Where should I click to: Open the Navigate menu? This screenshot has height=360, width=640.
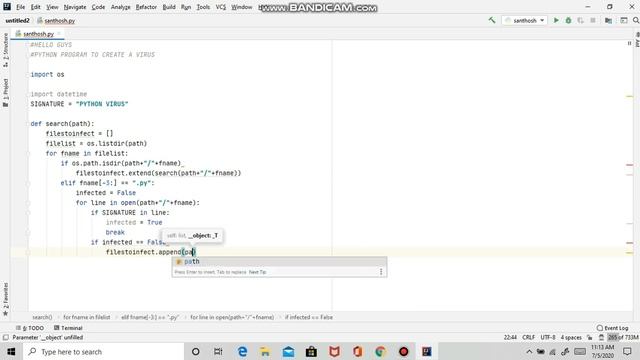pyautogui.click(x=75, y=7)
